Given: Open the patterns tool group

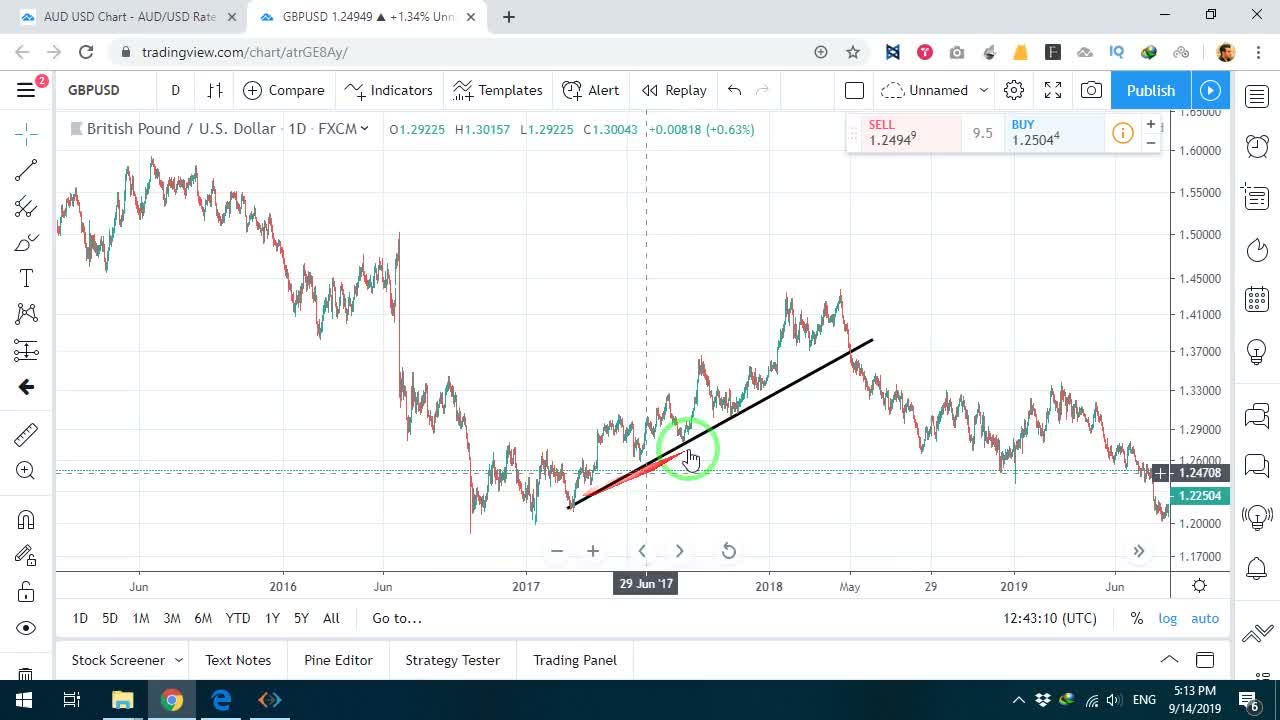Looking at the screenshot, I should 26,314.
